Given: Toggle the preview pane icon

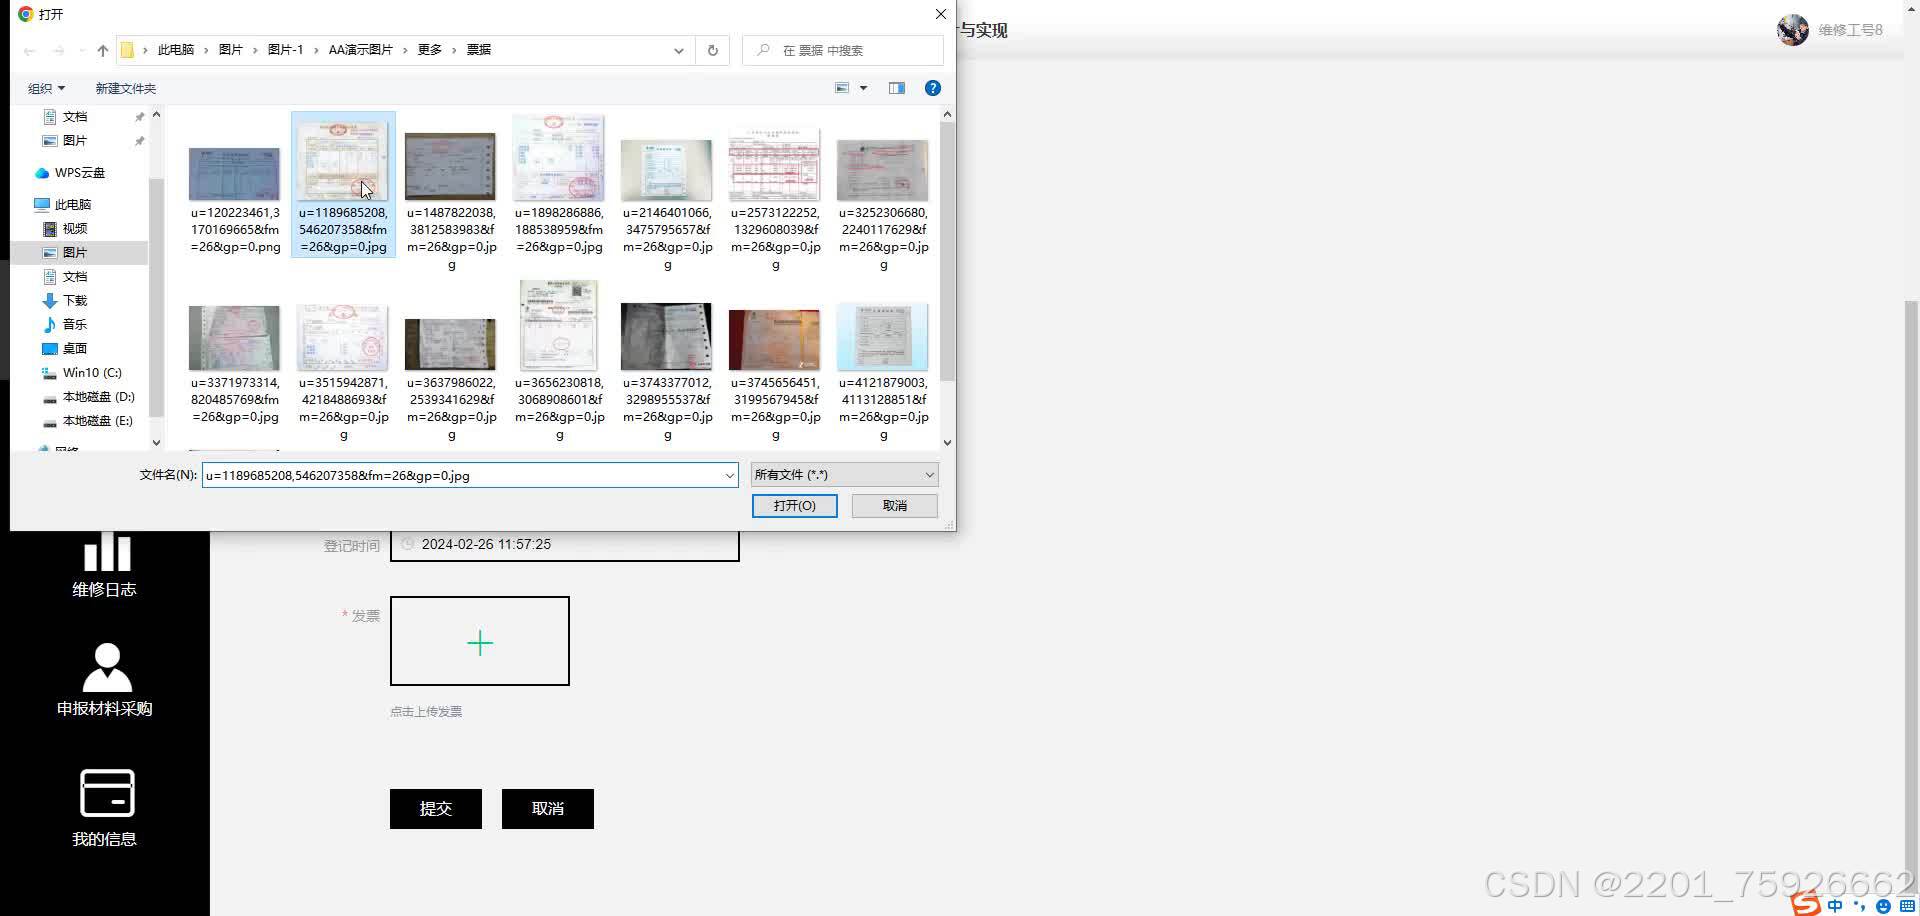Looking at the screenshot, I should point(897,88).
